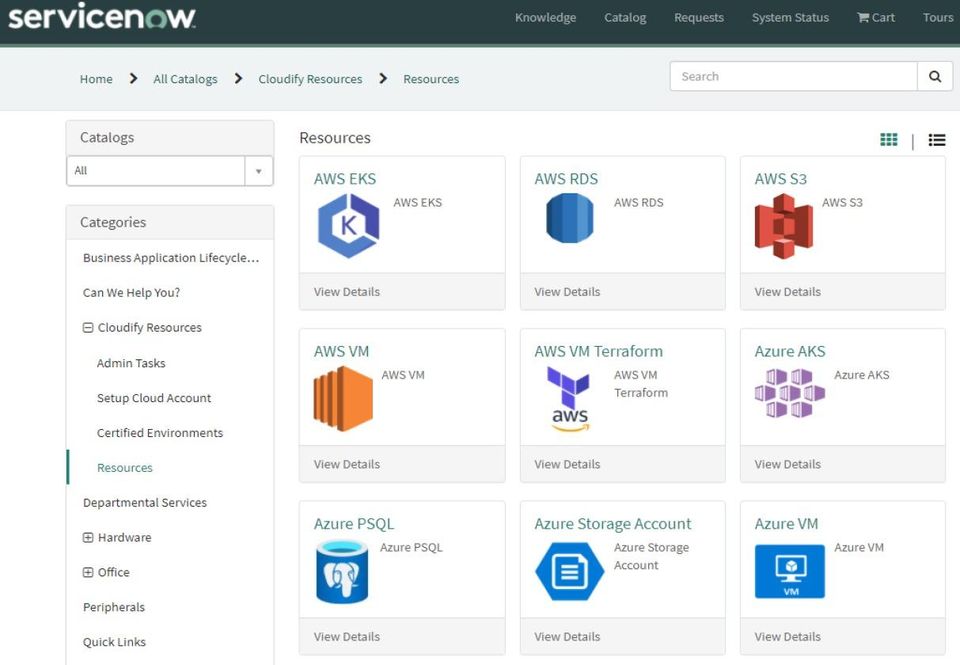Open the AWS VM title link
Screen dimensions: 960x665
(x=342, y=352)
